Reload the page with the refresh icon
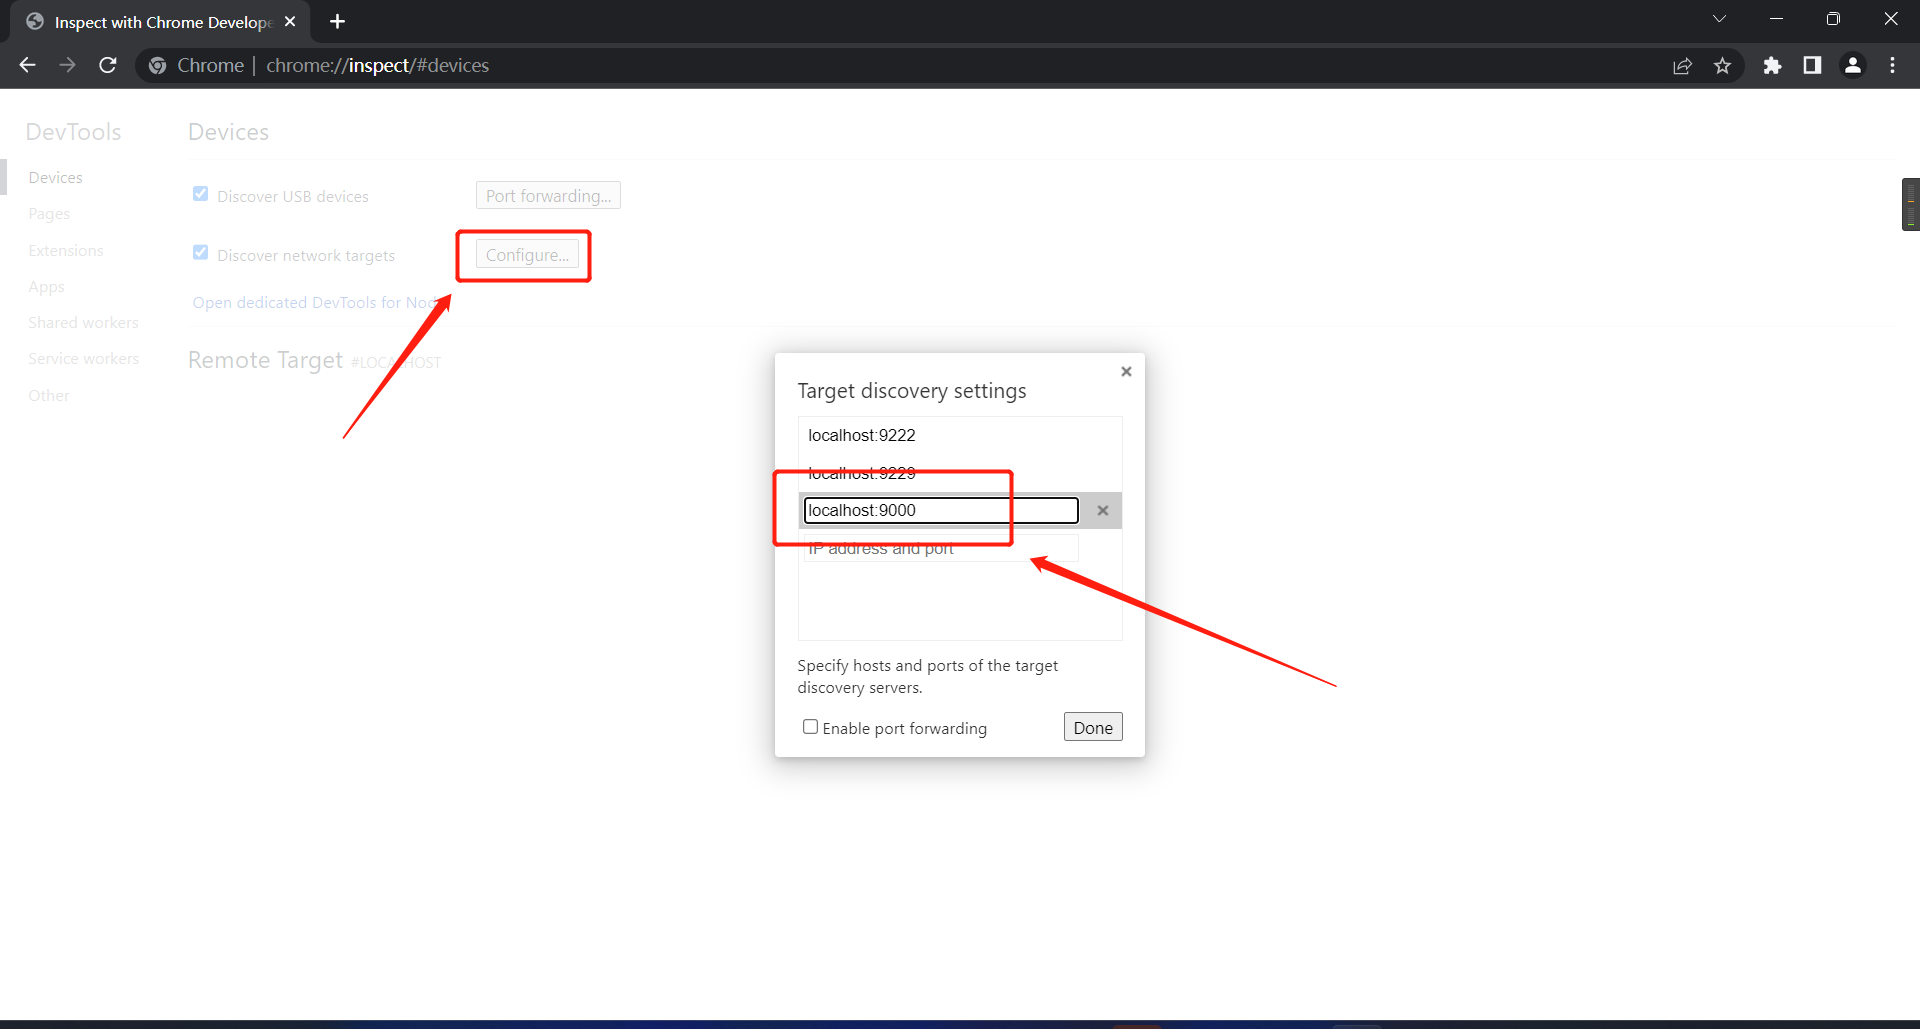1920x1029 pixels. point(108,65)
